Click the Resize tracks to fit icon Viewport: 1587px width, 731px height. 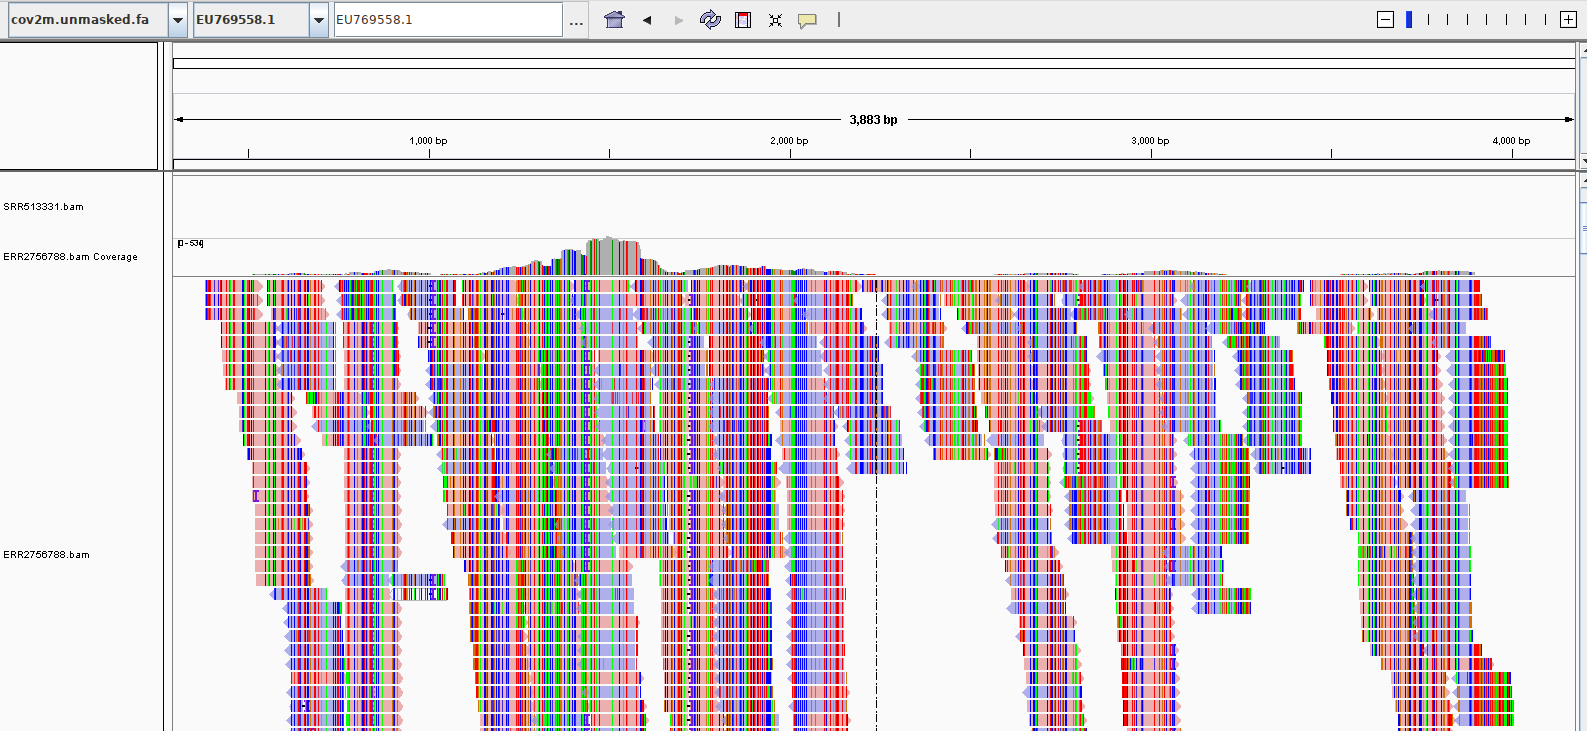tap(775, 20)
